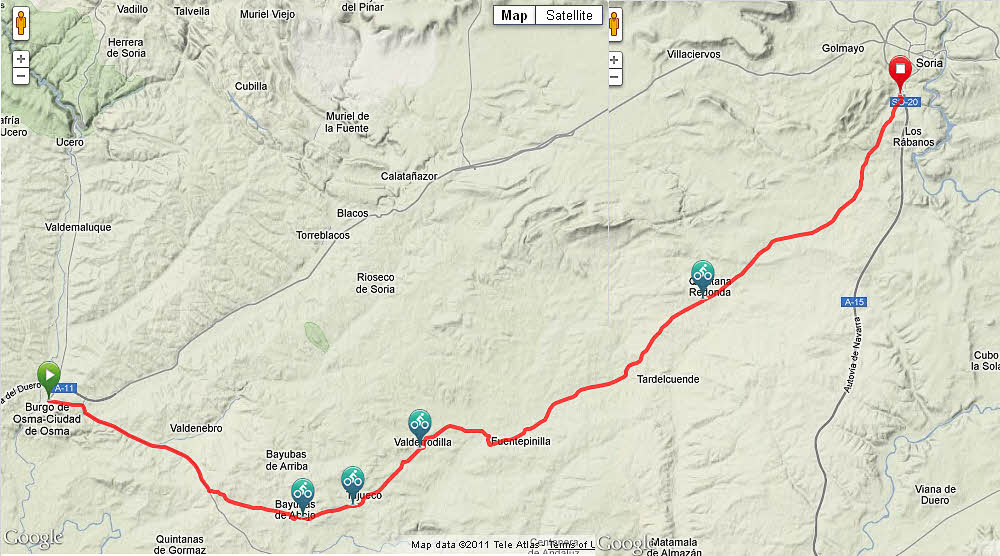Click the Street View pegman on right map
This screenshot has width=1000, height=556.
pyautogui.click(x=615, y=24)
